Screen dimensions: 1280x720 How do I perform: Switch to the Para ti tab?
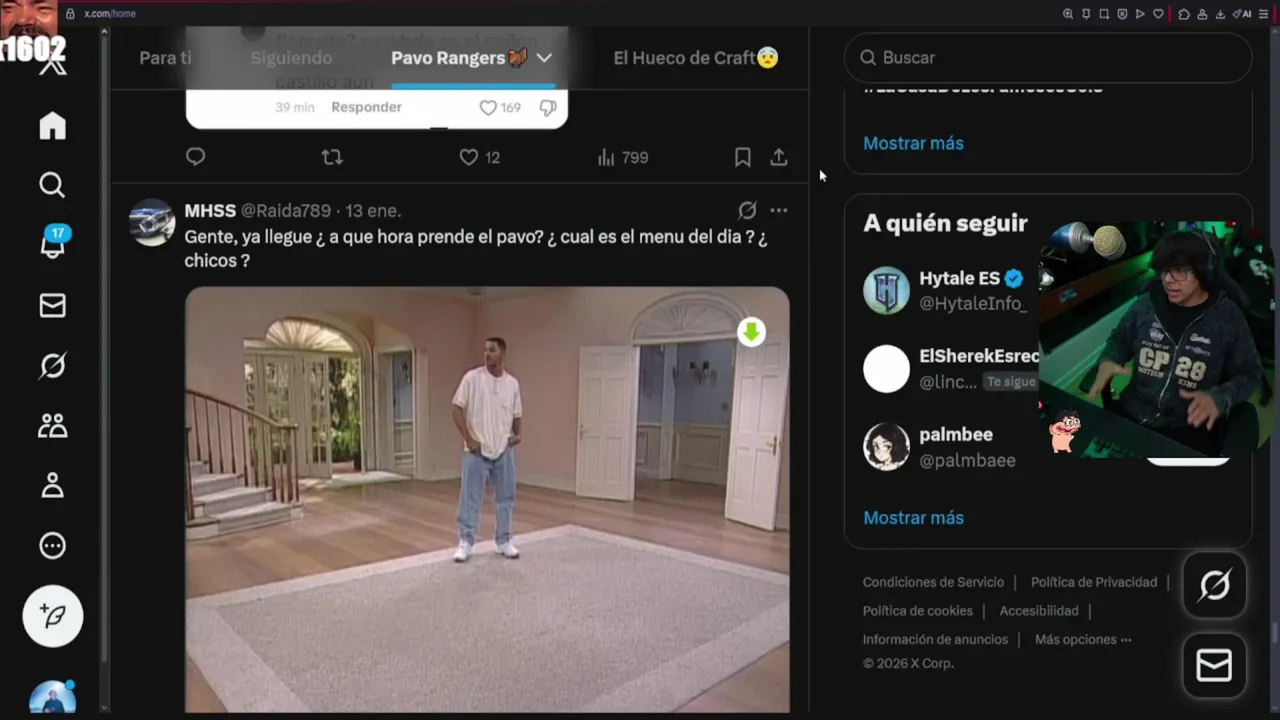pos(165,58)
